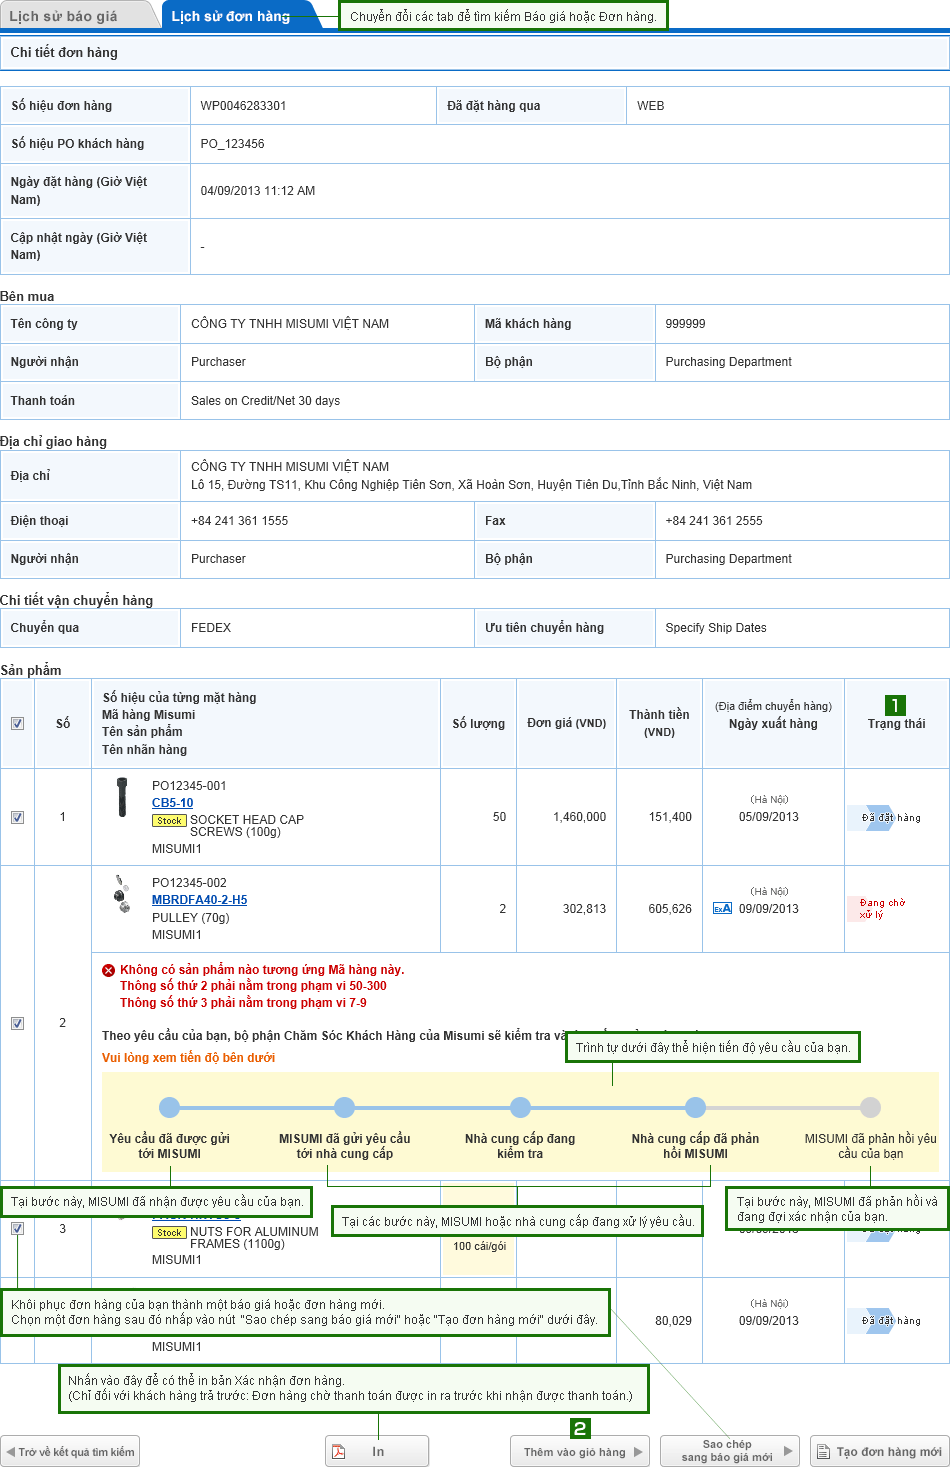The height and width of the screenshot is (1476, 950).
Task: Click the pulley product thumbnail
Action: (x=122, y=894)
